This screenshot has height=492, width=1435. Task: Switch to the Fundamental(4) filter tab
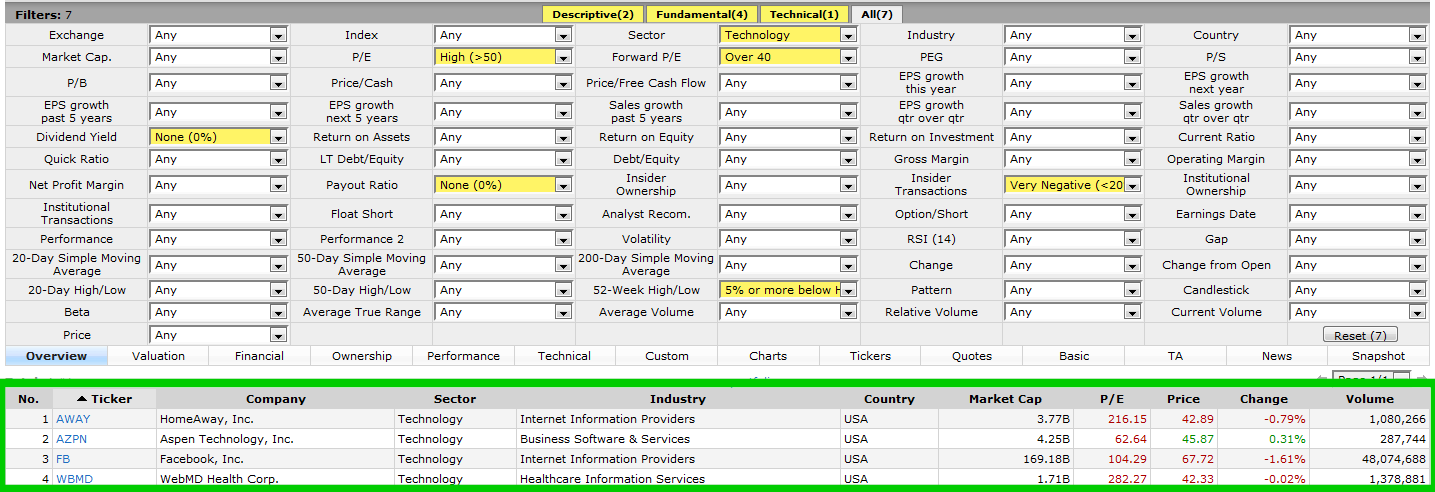[702, 14]
